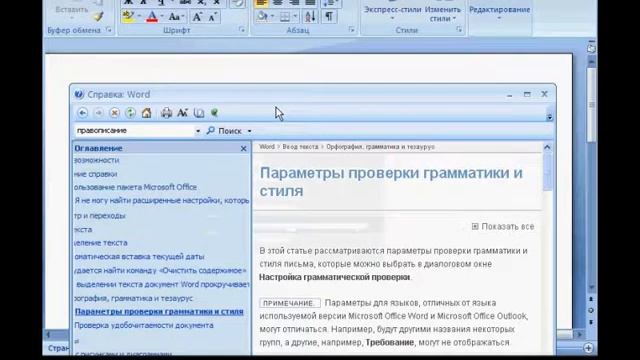Click Select Browse Object circle button
Viewport: 640px width, 360px height.
click(x=591, y=311)
